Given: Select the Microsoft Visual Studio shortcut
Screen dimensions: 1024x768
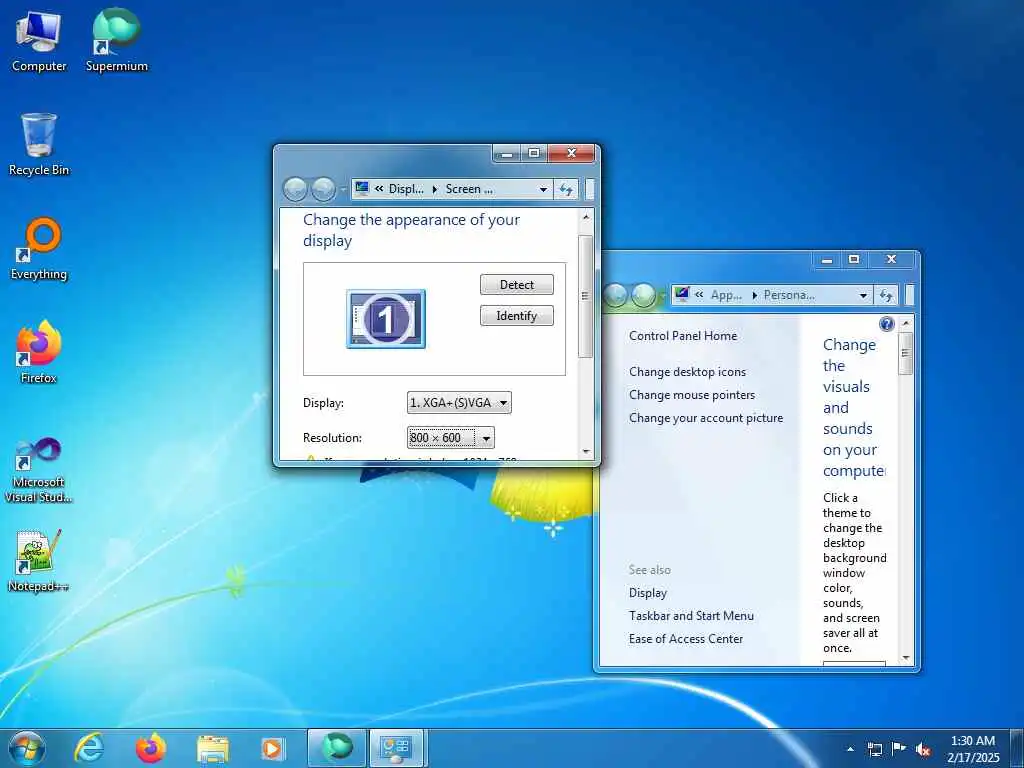Looking at the screenshot, I should [39, 470].
